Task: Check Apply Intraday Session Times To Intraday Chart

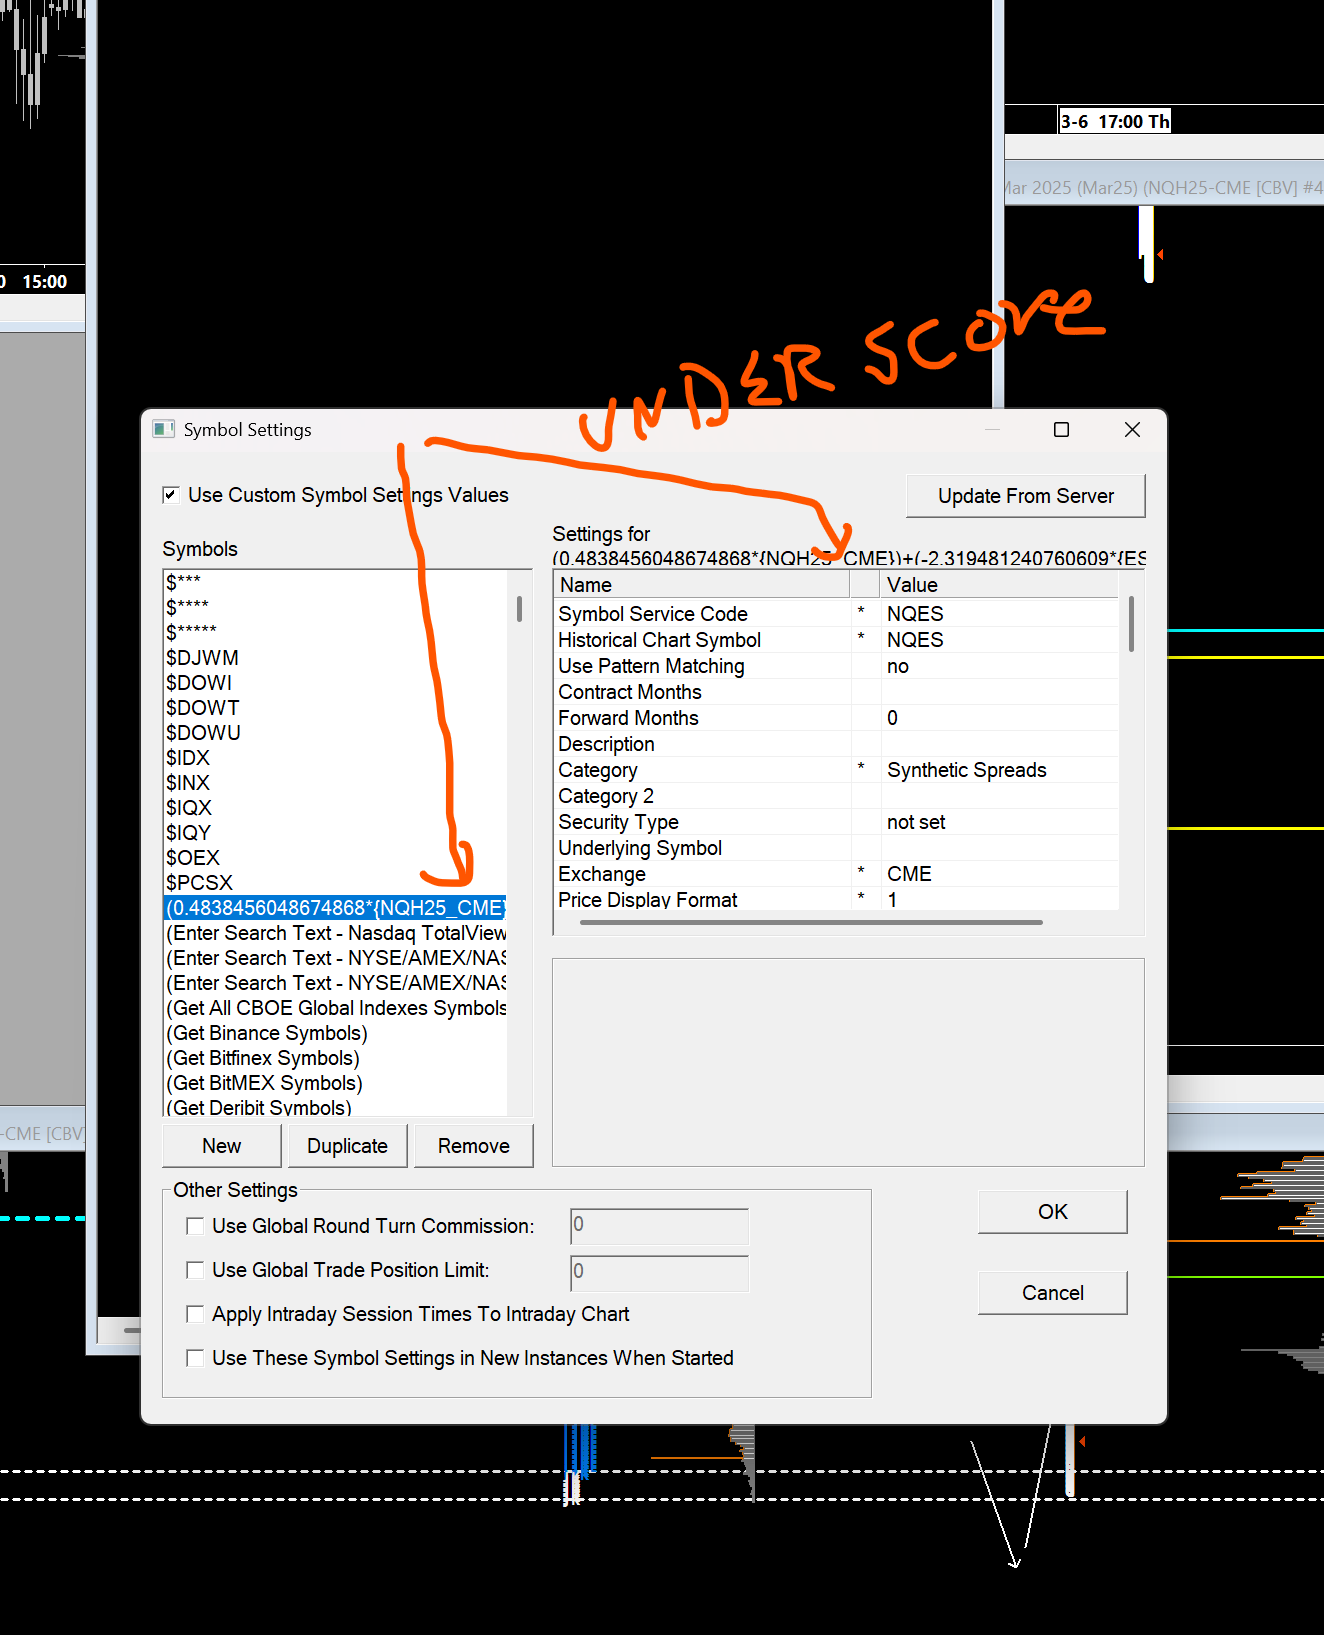Action: pyautogui.click(x=195, y=1314)
